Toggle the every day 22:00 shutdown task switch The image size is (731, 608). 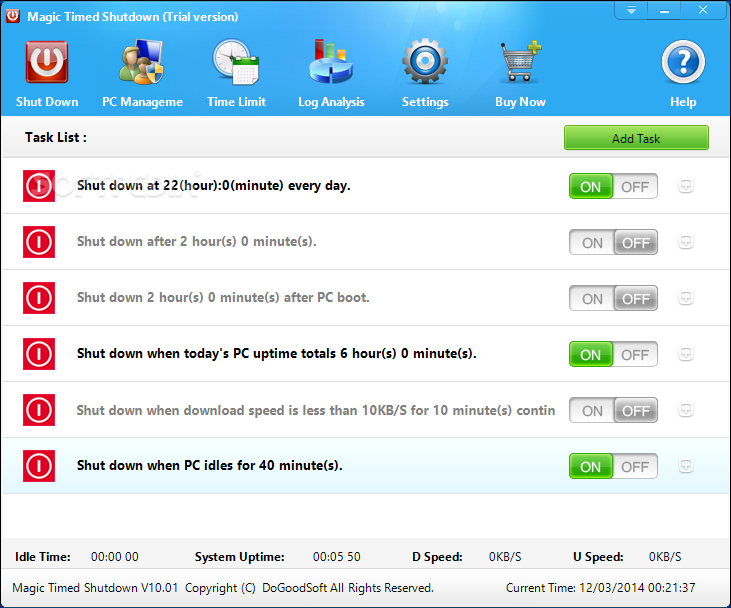[613, 187]
